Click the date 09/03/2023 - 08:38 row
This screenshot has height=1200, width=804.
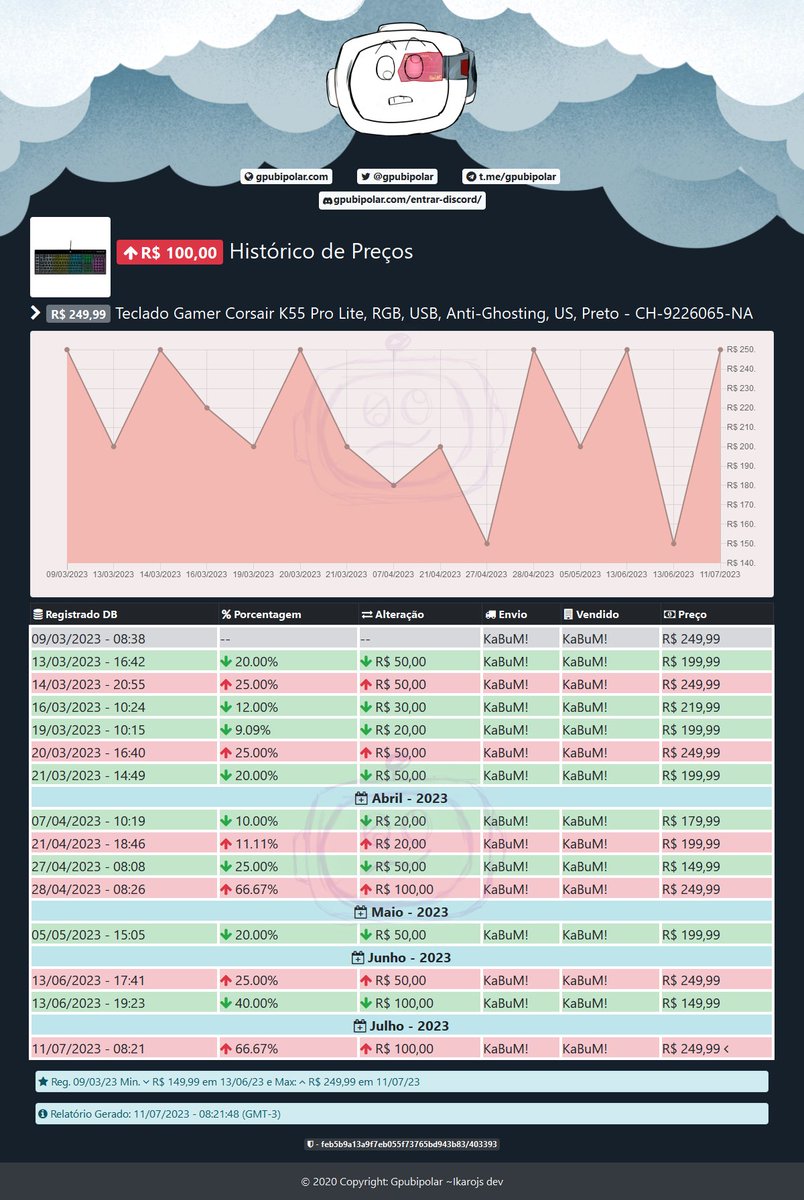[402, 638]
